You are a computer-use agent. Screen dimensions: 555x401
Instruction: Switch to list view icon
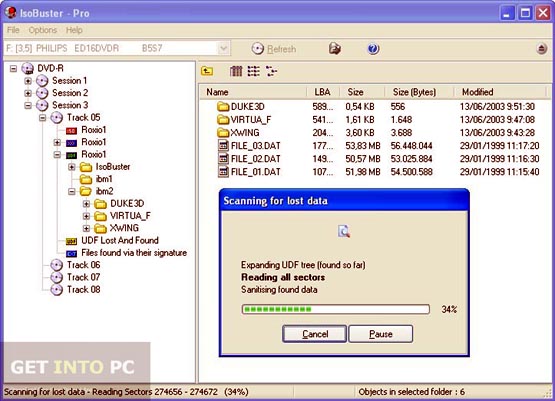click(253, 71)
